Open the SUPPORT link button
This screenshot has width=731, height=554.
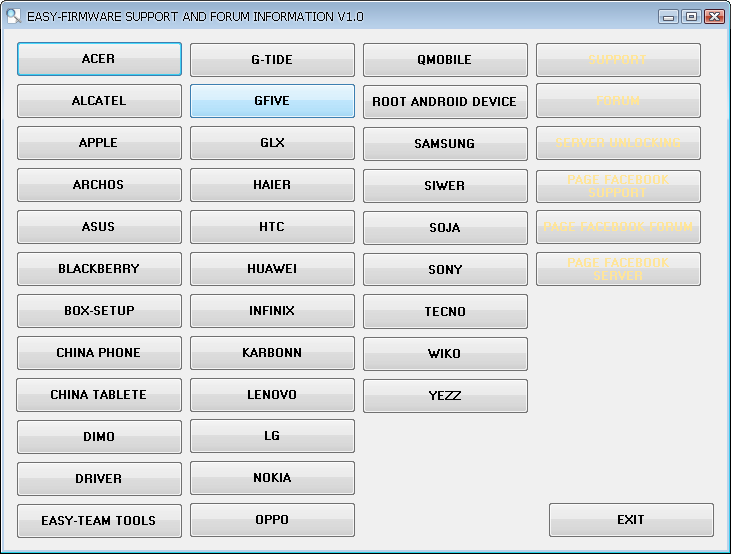click(618, 60)
